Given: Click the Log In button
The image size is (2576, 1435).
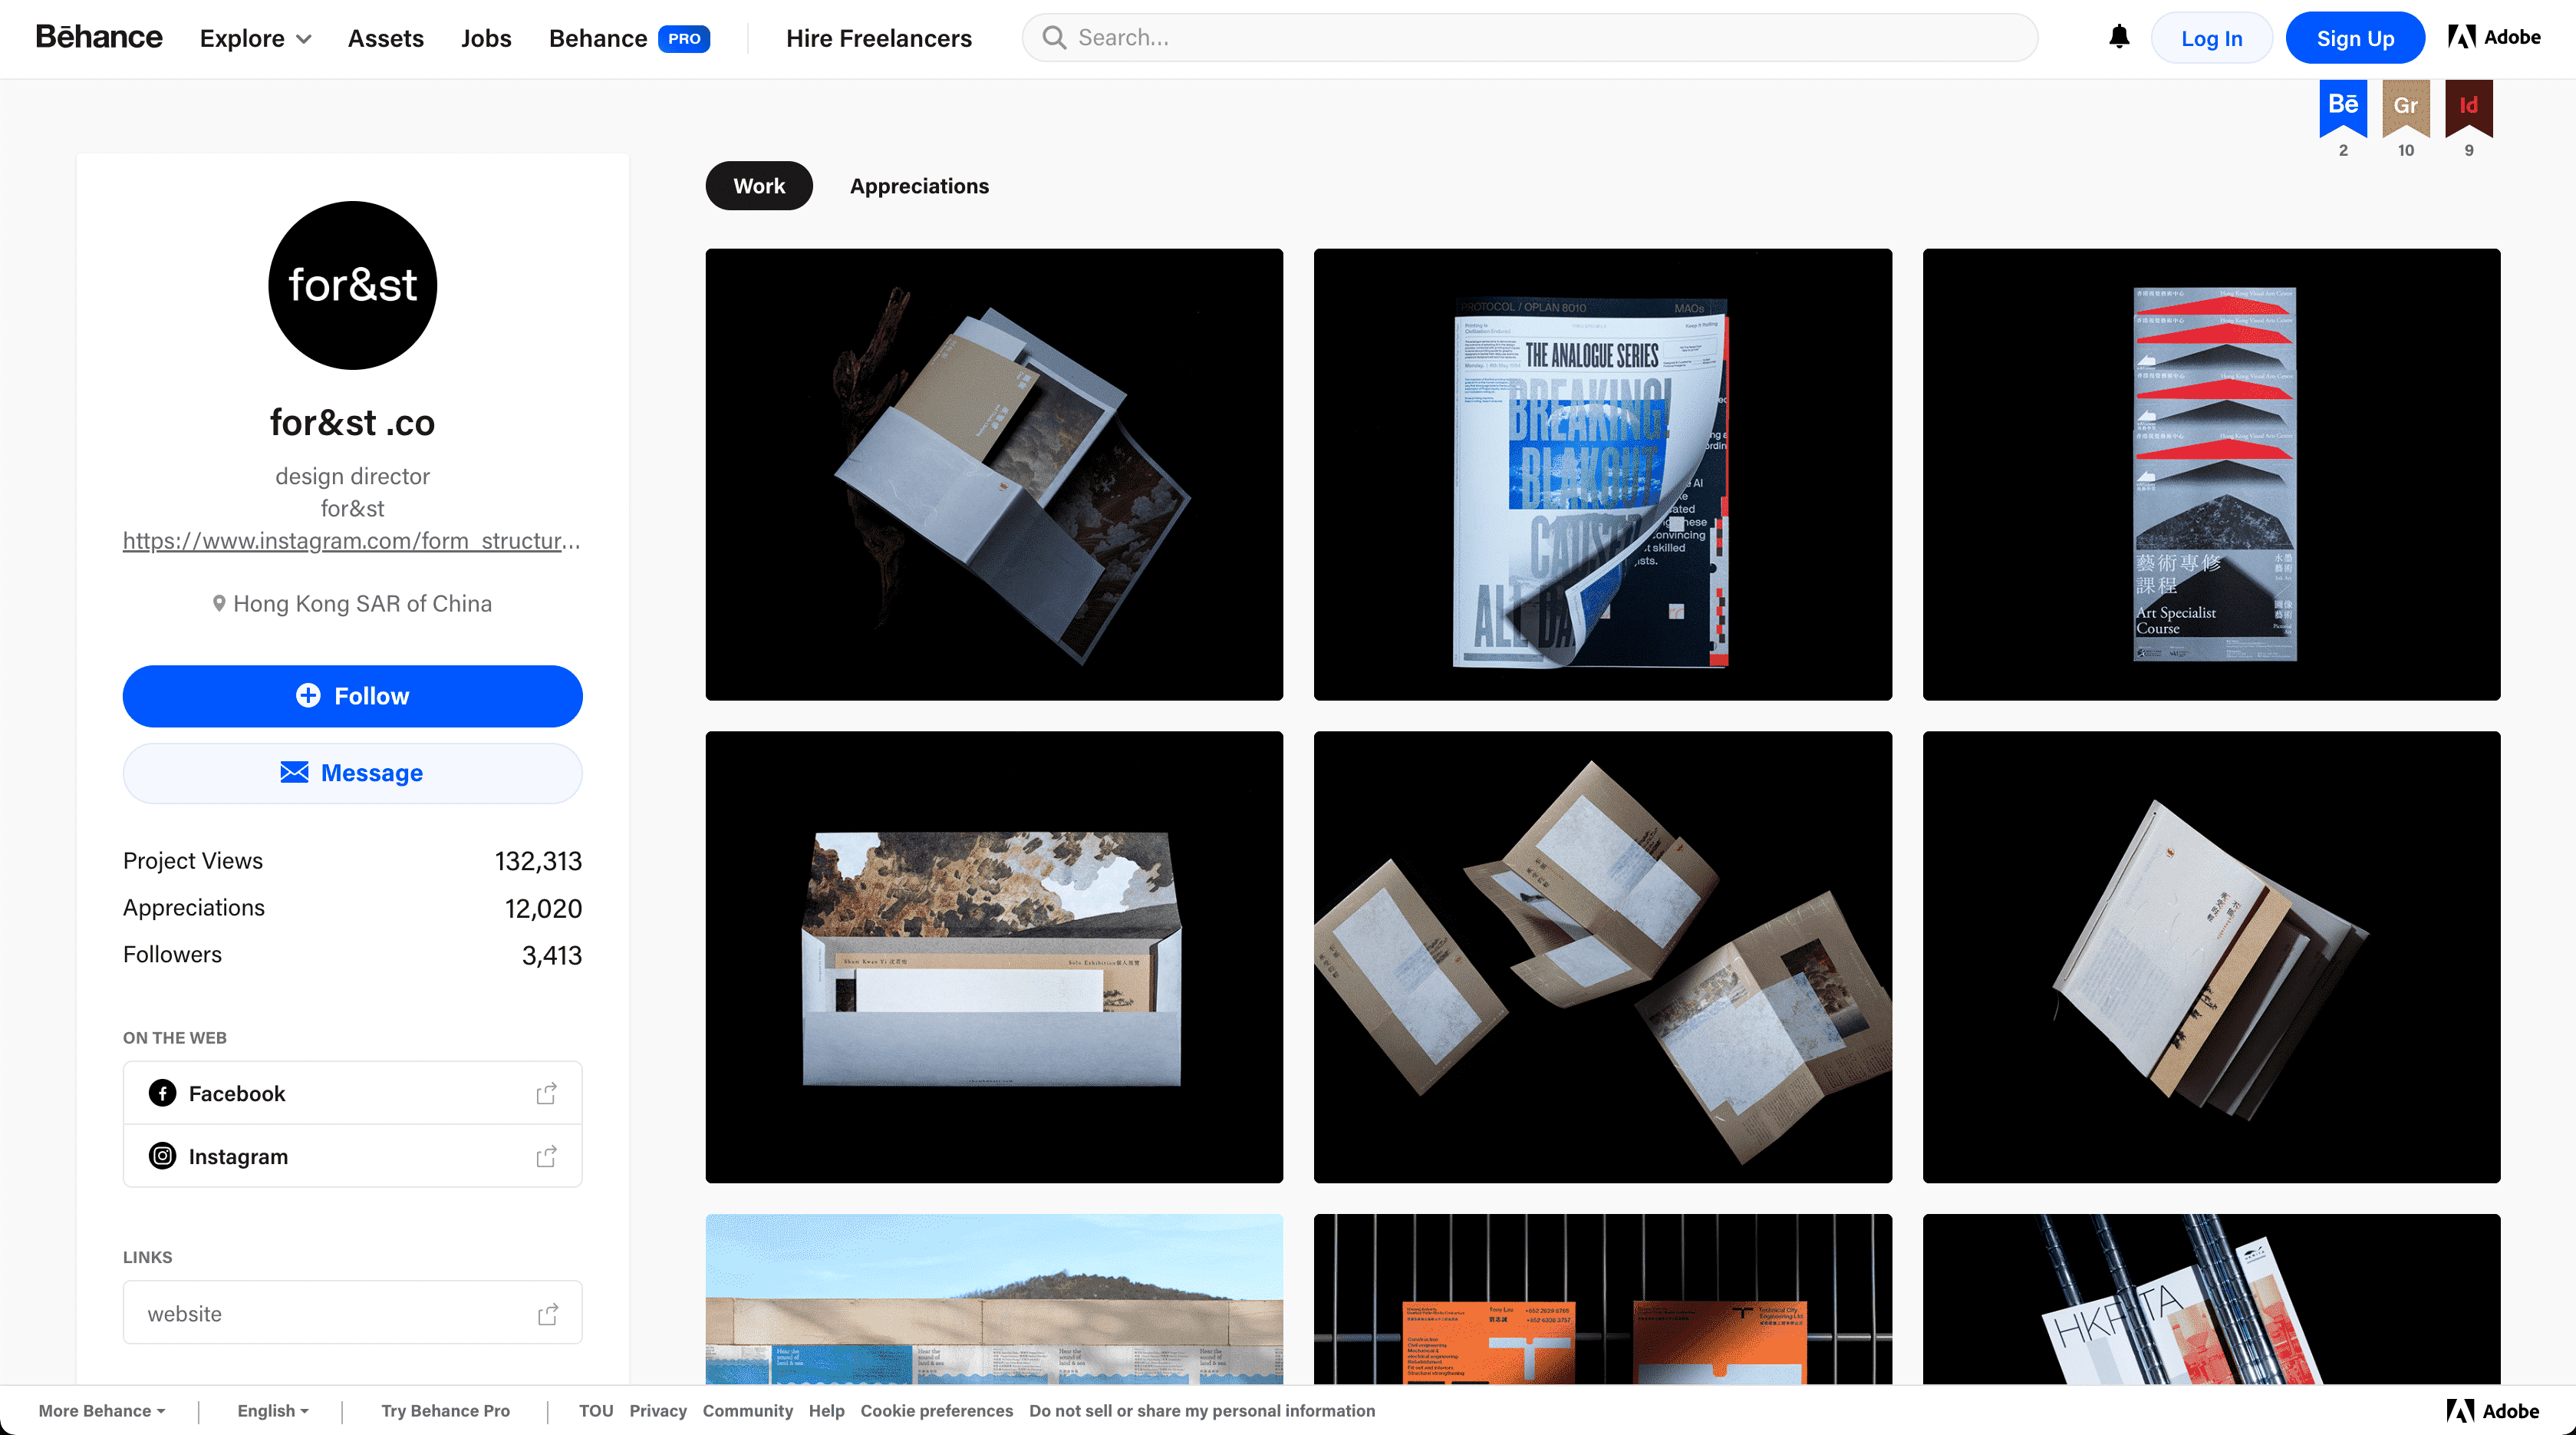Looking at the screenshot, I should pos(2211,37).
